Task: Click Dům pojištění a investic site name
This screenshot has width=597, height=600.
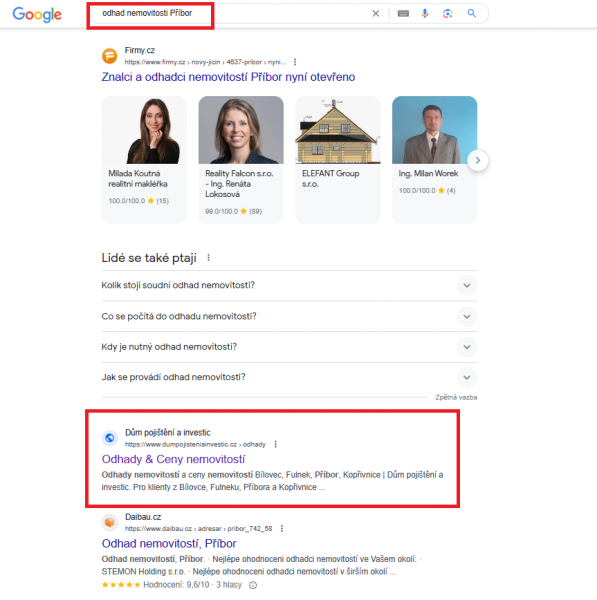Action: [168, 433]
